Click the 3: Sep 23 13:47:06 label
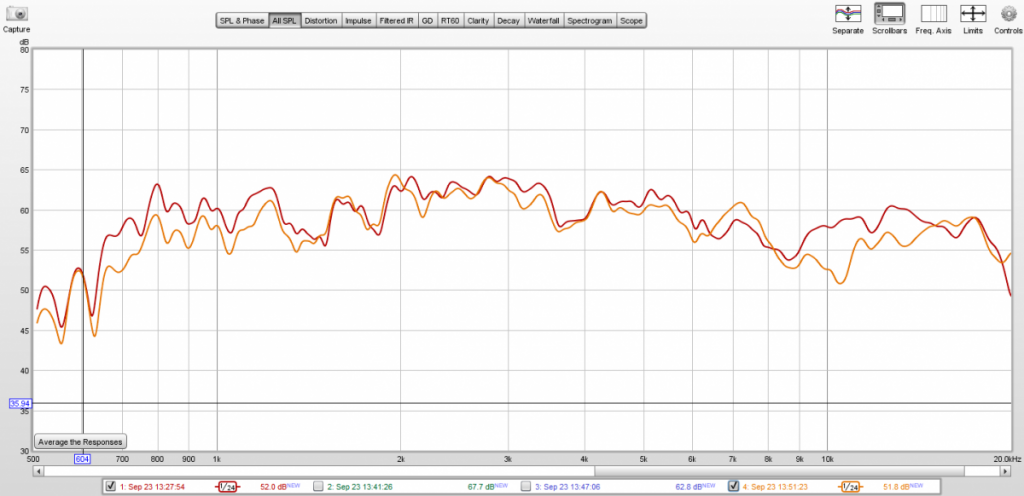This screenshot has height=496, width=1024. [x=568, y=486]
